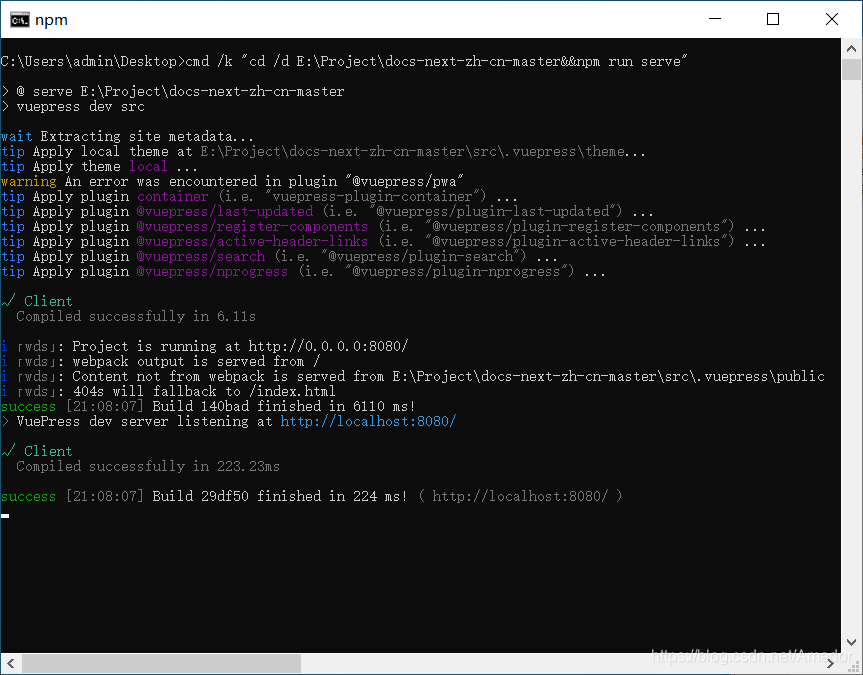Click 'Build 29df50 finished in 224 ms!' text
The image size is (863, 675).
point(280,496)
